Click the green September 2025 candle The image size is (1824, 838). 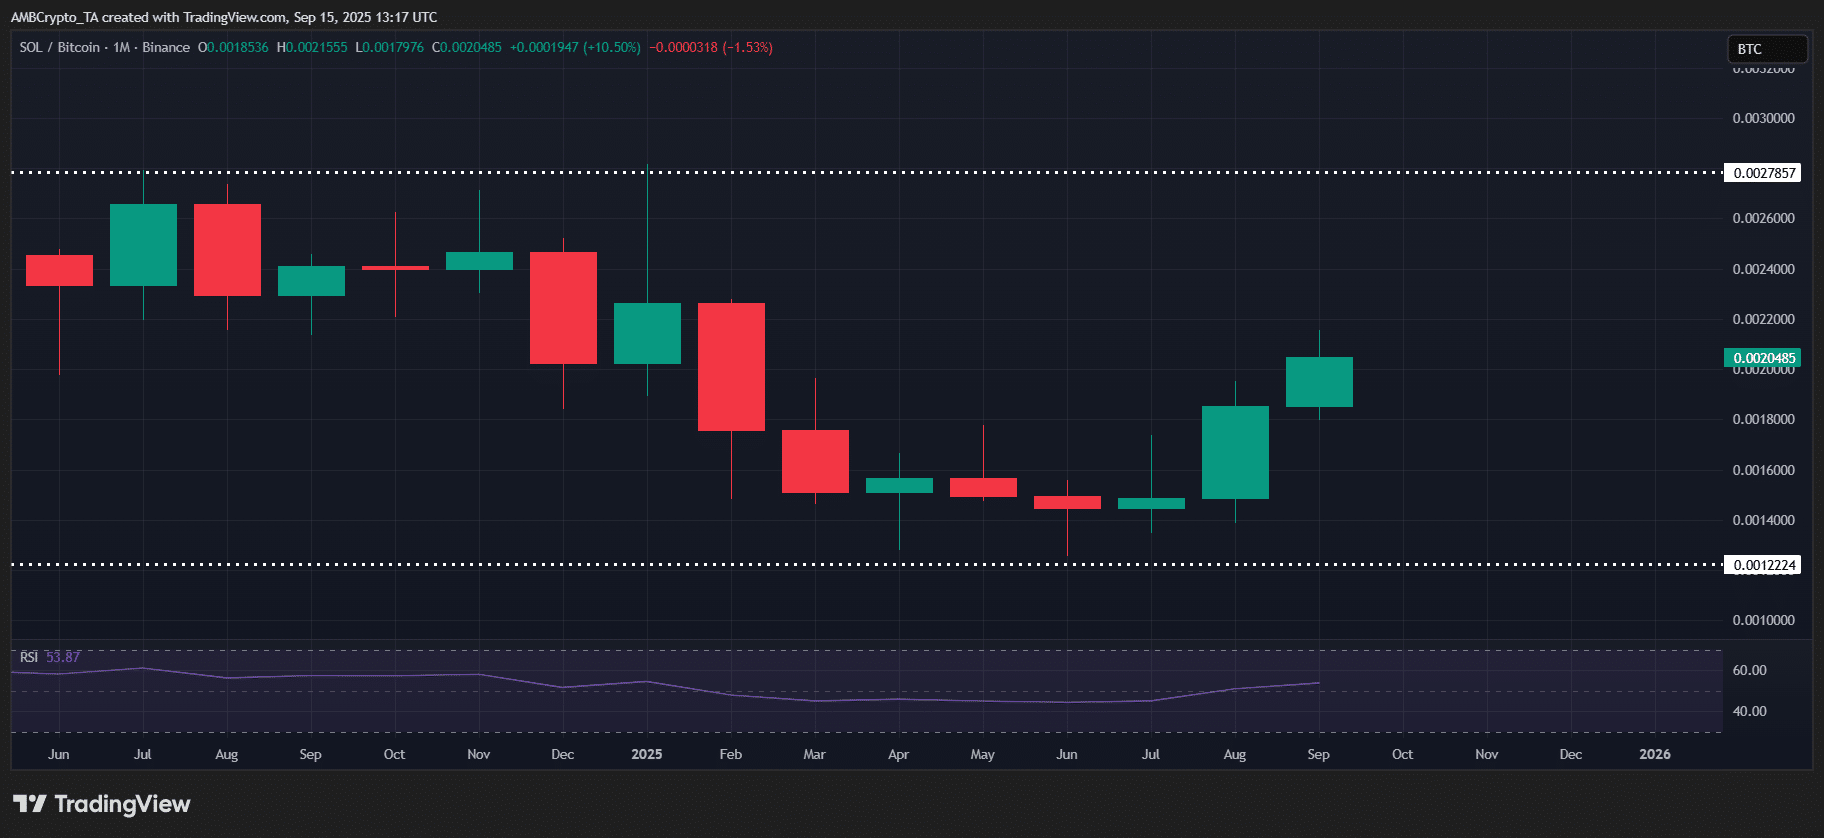(1319, 382)
